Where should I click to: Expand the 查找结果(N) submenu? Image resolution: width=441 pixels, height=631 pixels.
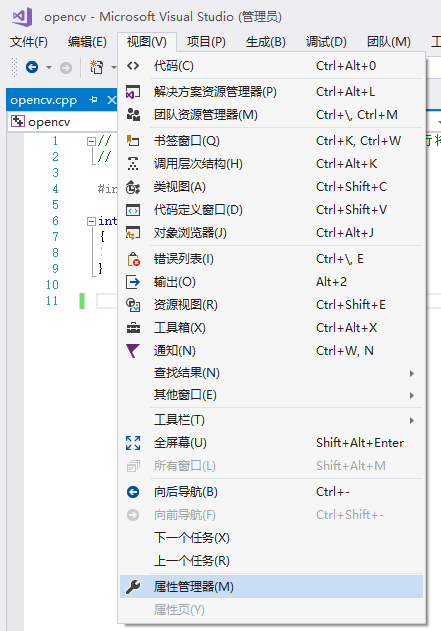click(271, 373)
